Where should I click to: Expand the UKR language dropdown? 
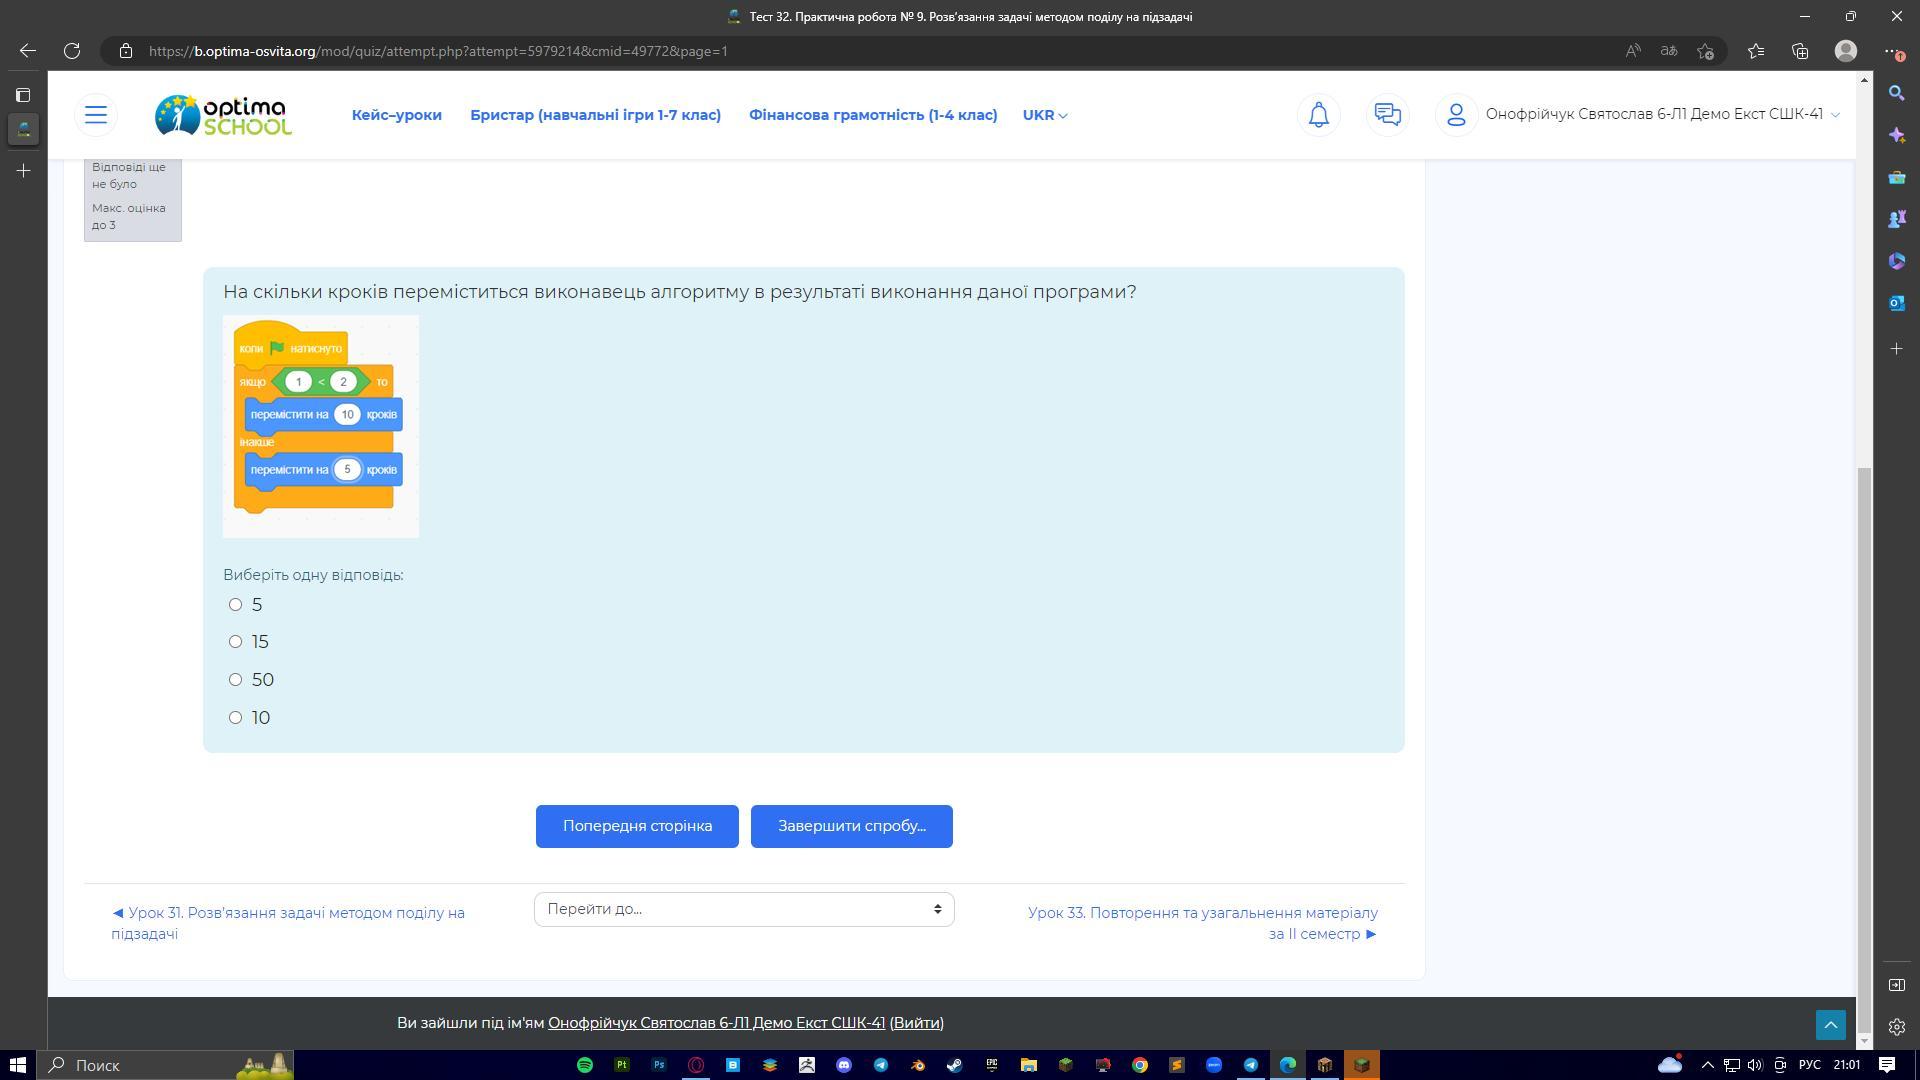click(1044, 115)
